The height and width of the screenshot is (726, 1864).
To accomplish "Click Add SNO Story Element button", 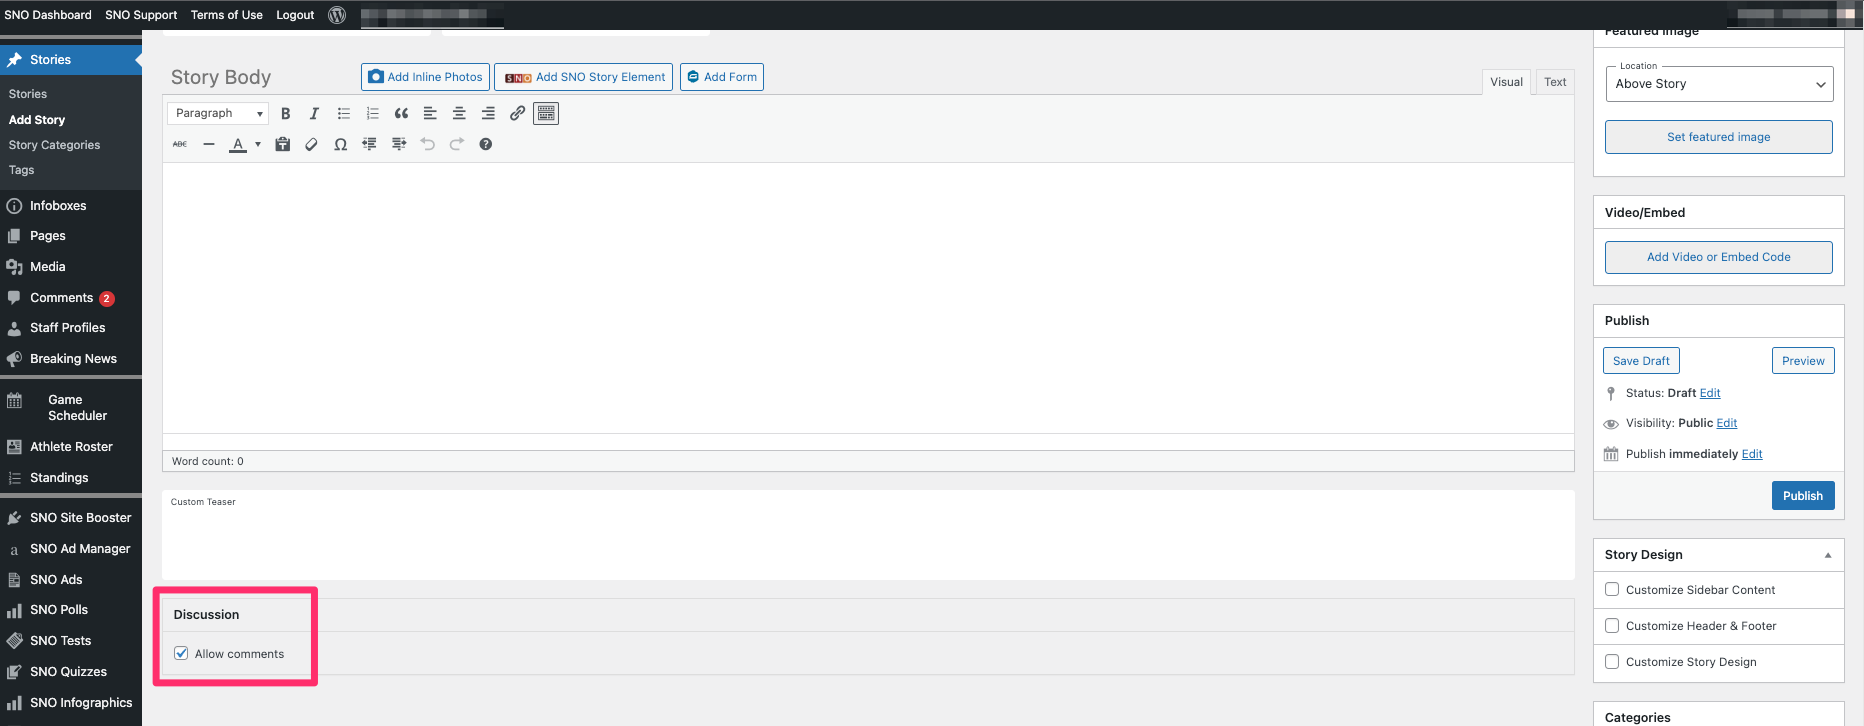I will [x=584, y=77].
